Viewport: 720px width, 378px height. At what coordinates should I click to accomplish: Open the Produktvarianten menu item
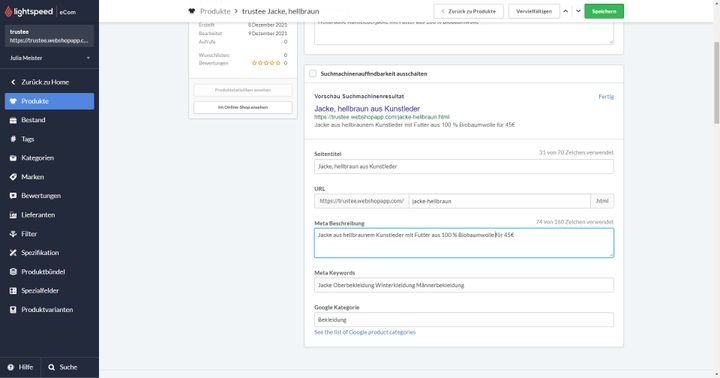tap(50, 310)
